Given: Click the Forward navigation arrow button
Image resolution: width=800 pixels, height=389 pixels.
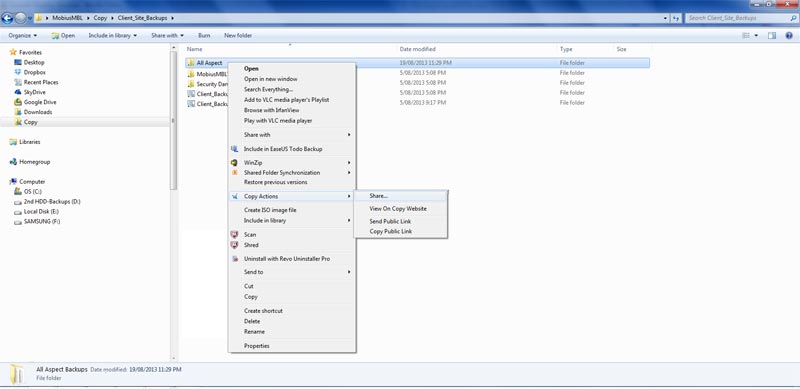Looking at the screenshot, I should 20,18.
